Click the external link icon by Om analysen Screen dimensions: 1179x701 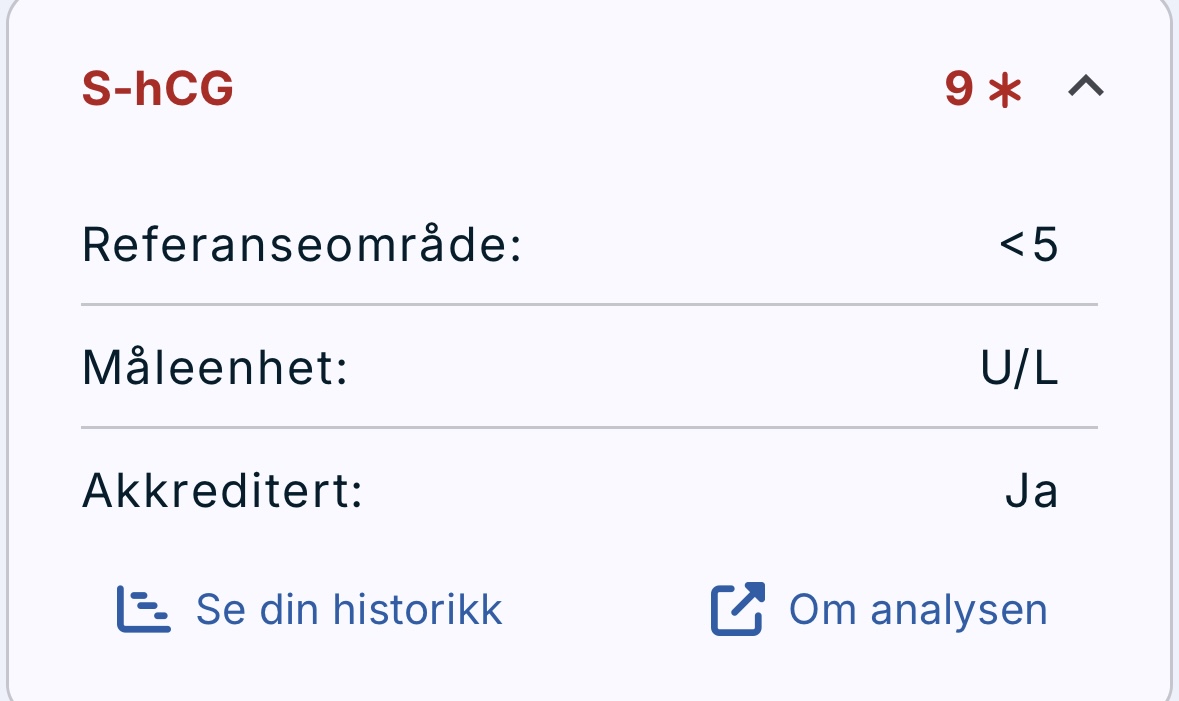[x=737, y=609]
